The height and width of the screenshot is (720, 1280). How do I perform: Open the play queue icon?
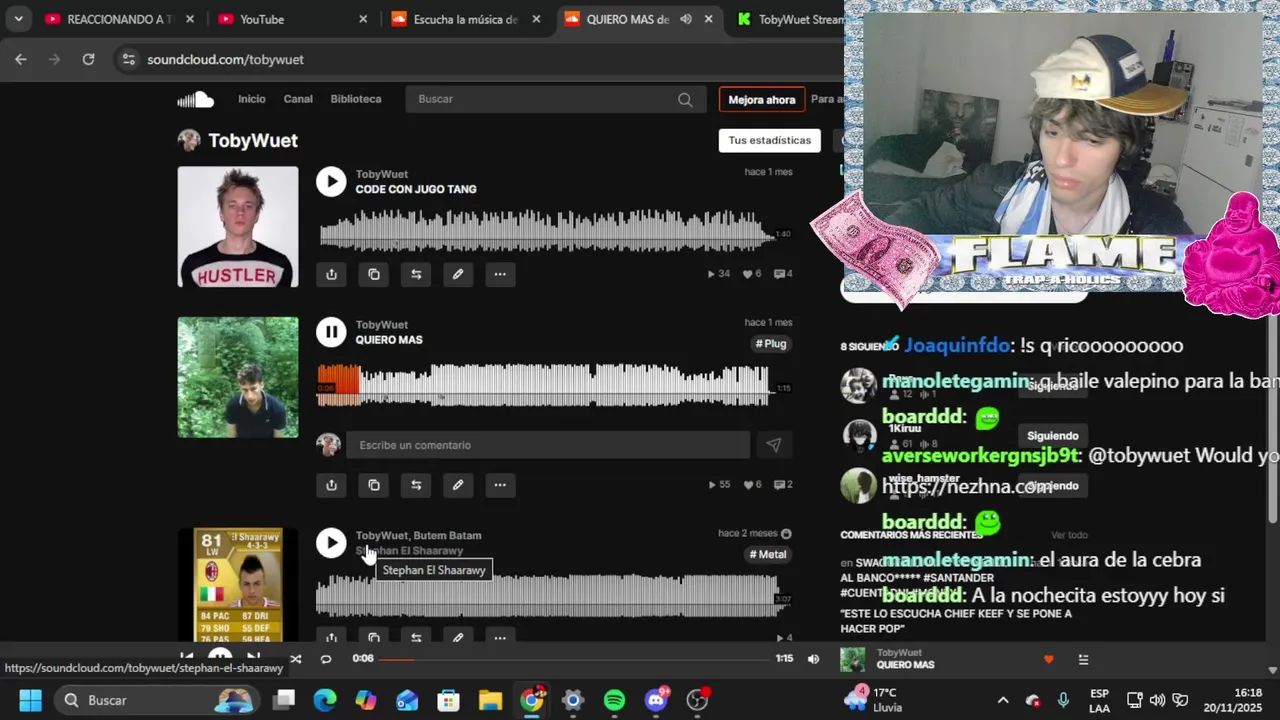point(1083,660)
